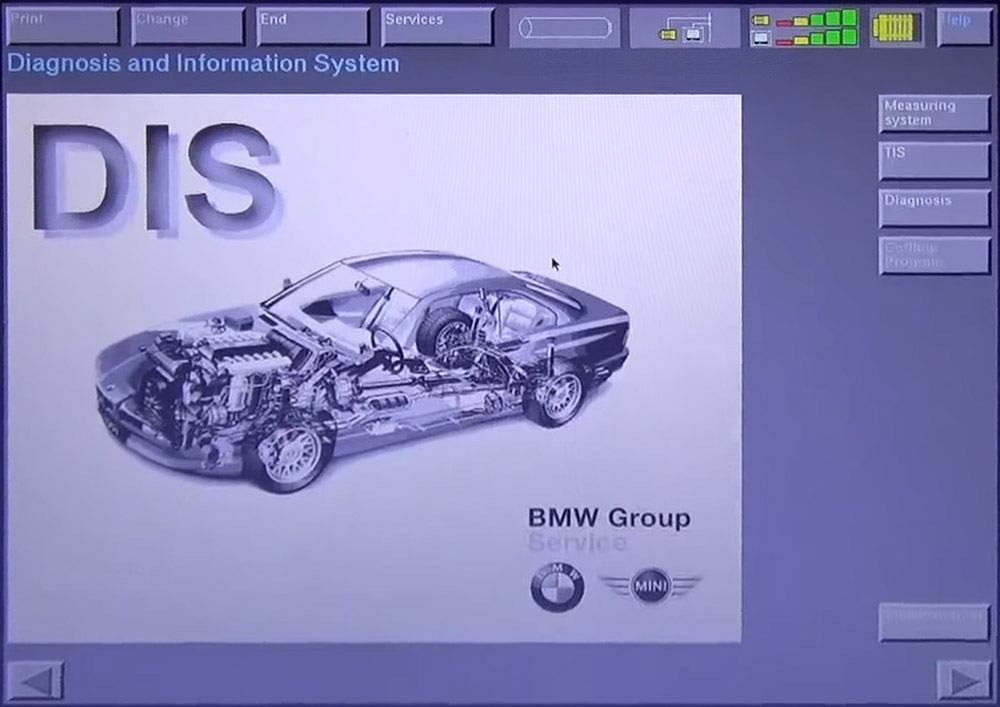Click the Print button
The width and height of the screenshot is (1000, 707).
(x=62, y=27)
